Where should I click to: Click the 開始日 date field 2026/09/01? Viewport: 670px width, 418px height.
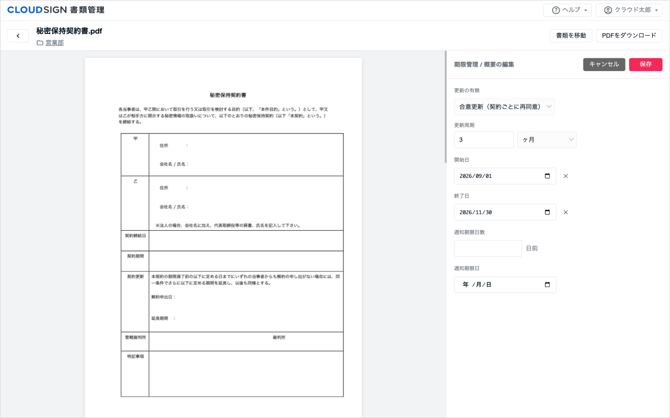[x=505, y=176]
